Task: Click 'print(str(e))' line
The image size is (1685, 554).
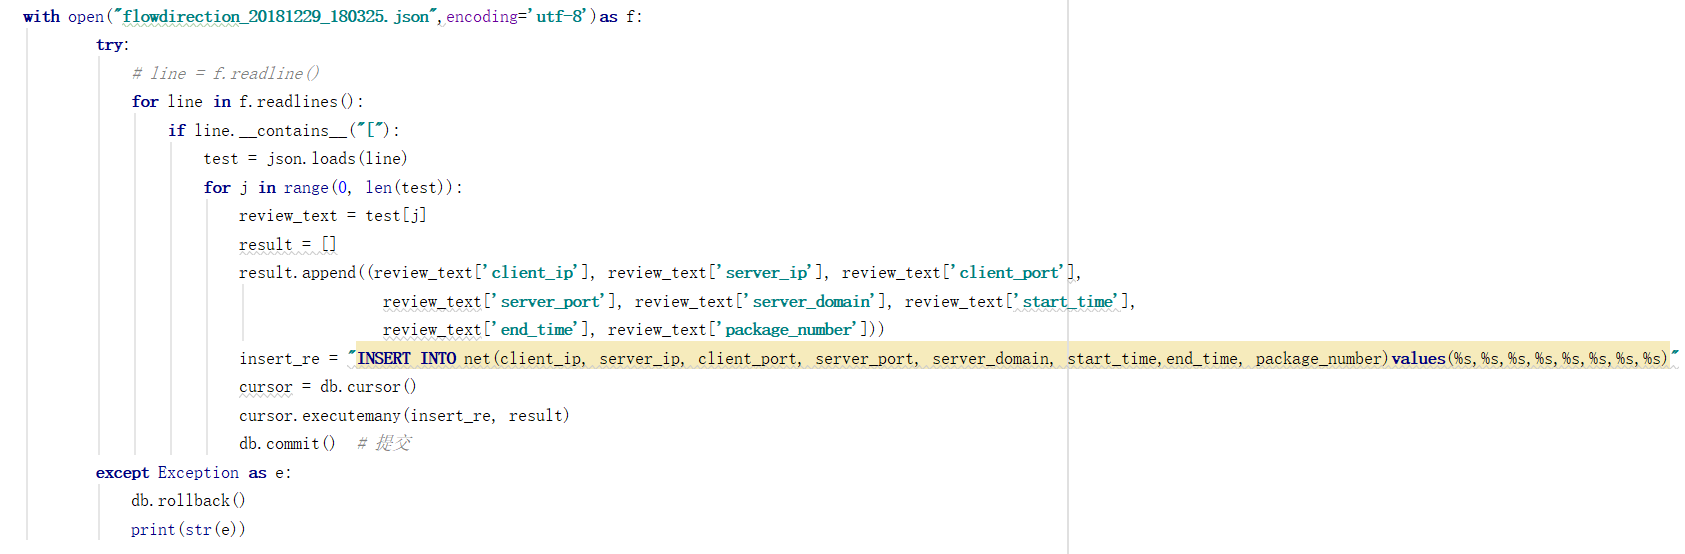Action: point(188,529)
